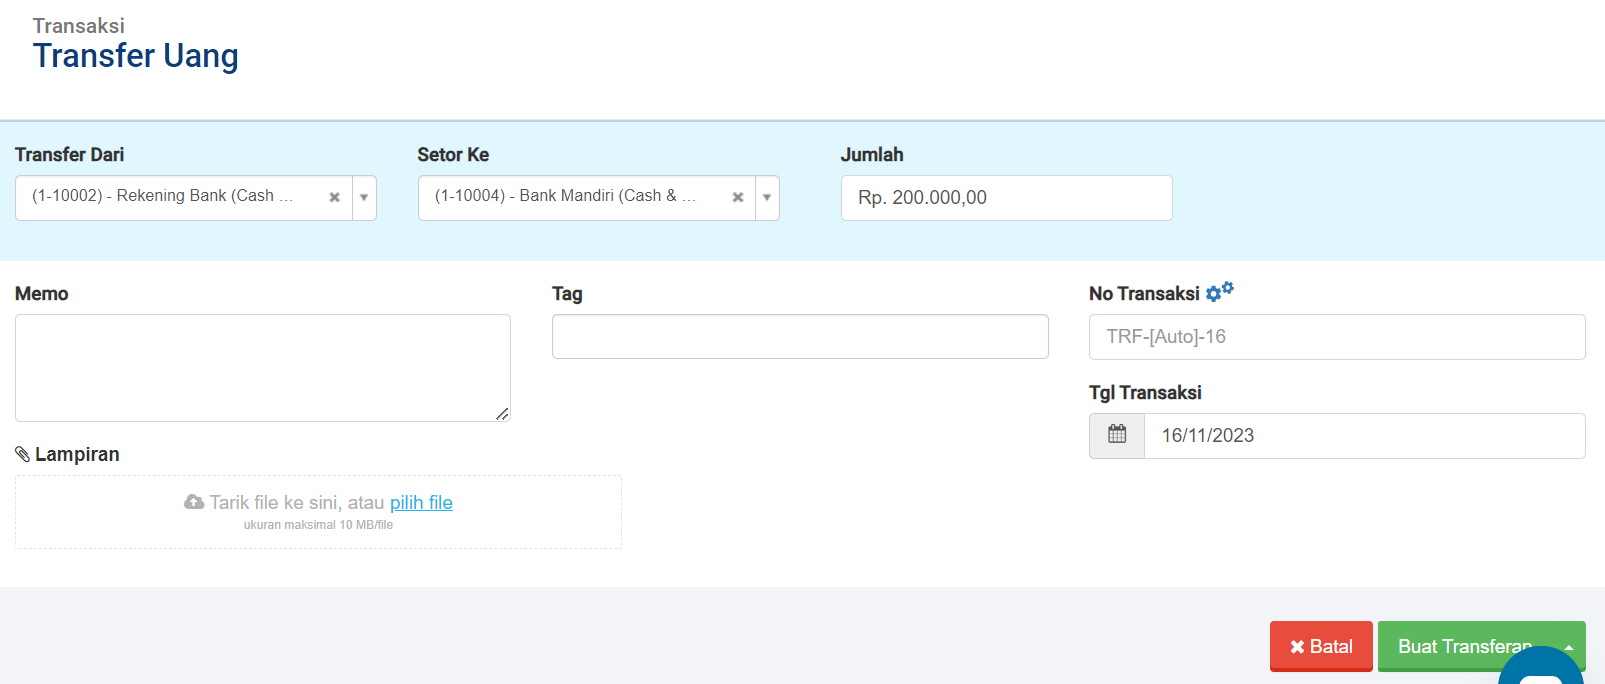Viewport: 1605px width, 684px height.
Task: Click the Jumlah amount field
Action: click(1005, 198)
